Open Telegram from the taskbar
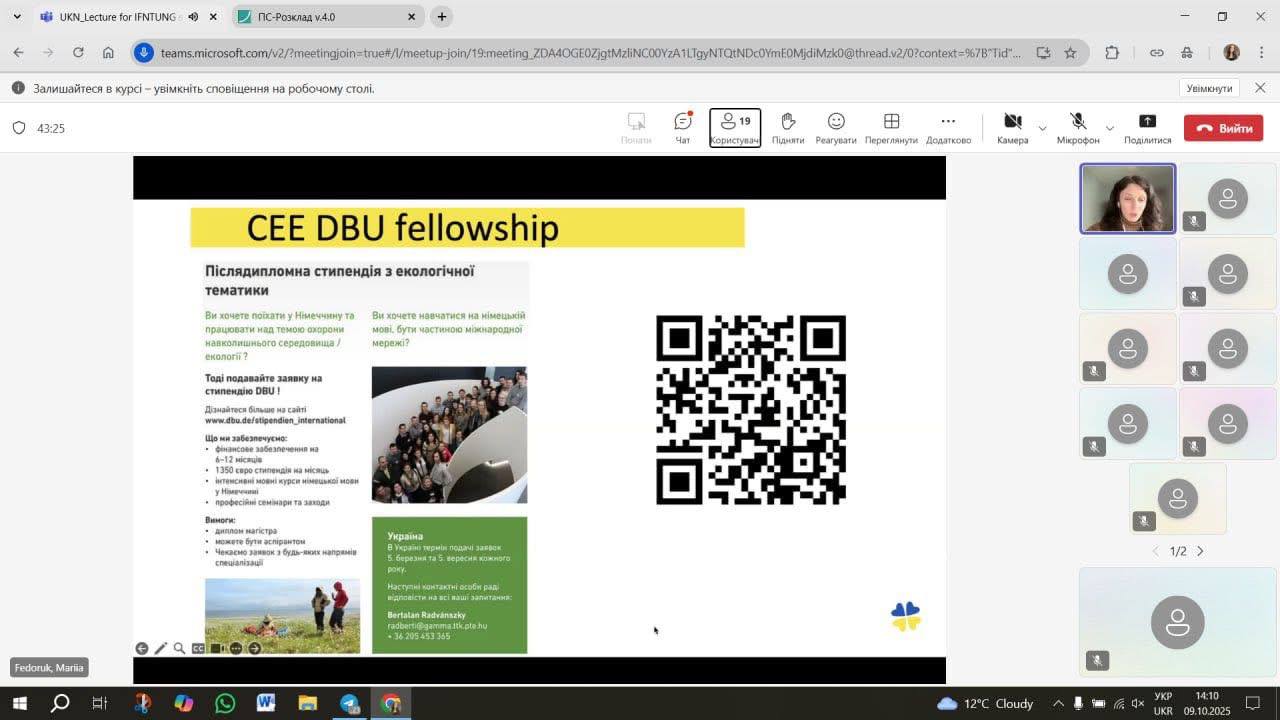 click(x=349, y=703)
